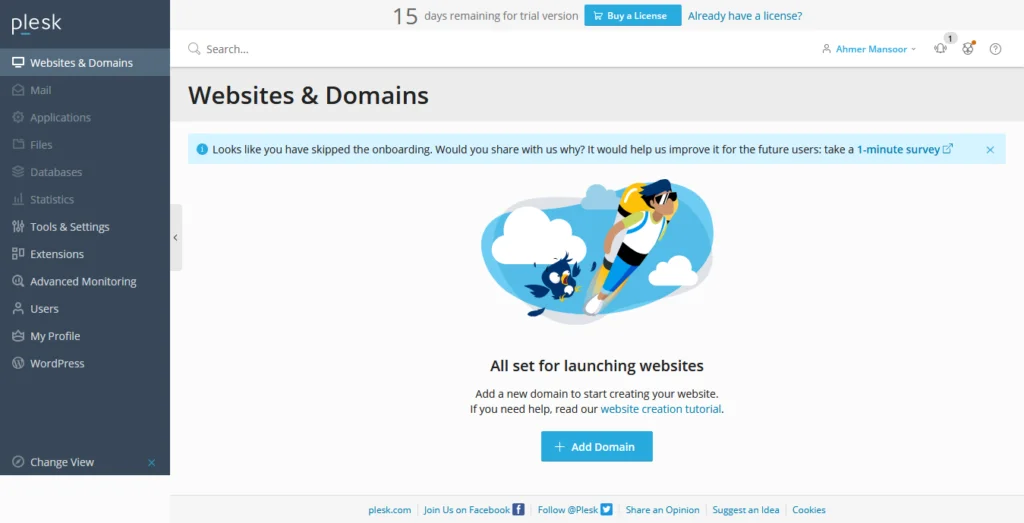Open Advanced Monitoring

tap(85, 281)
